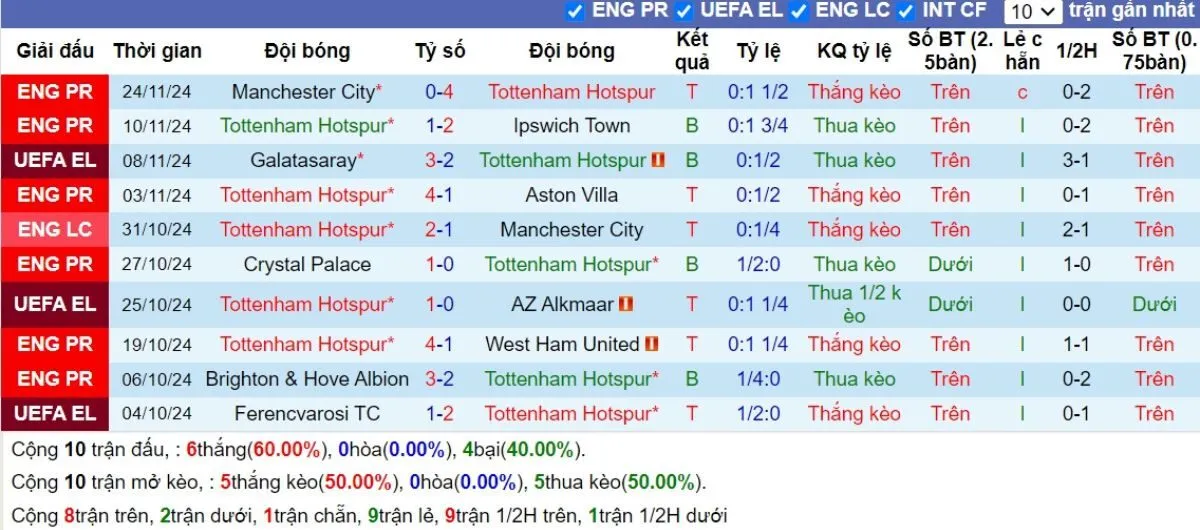
Task: Untick the INT CF filter checkbox
Action: coord(906,11)
